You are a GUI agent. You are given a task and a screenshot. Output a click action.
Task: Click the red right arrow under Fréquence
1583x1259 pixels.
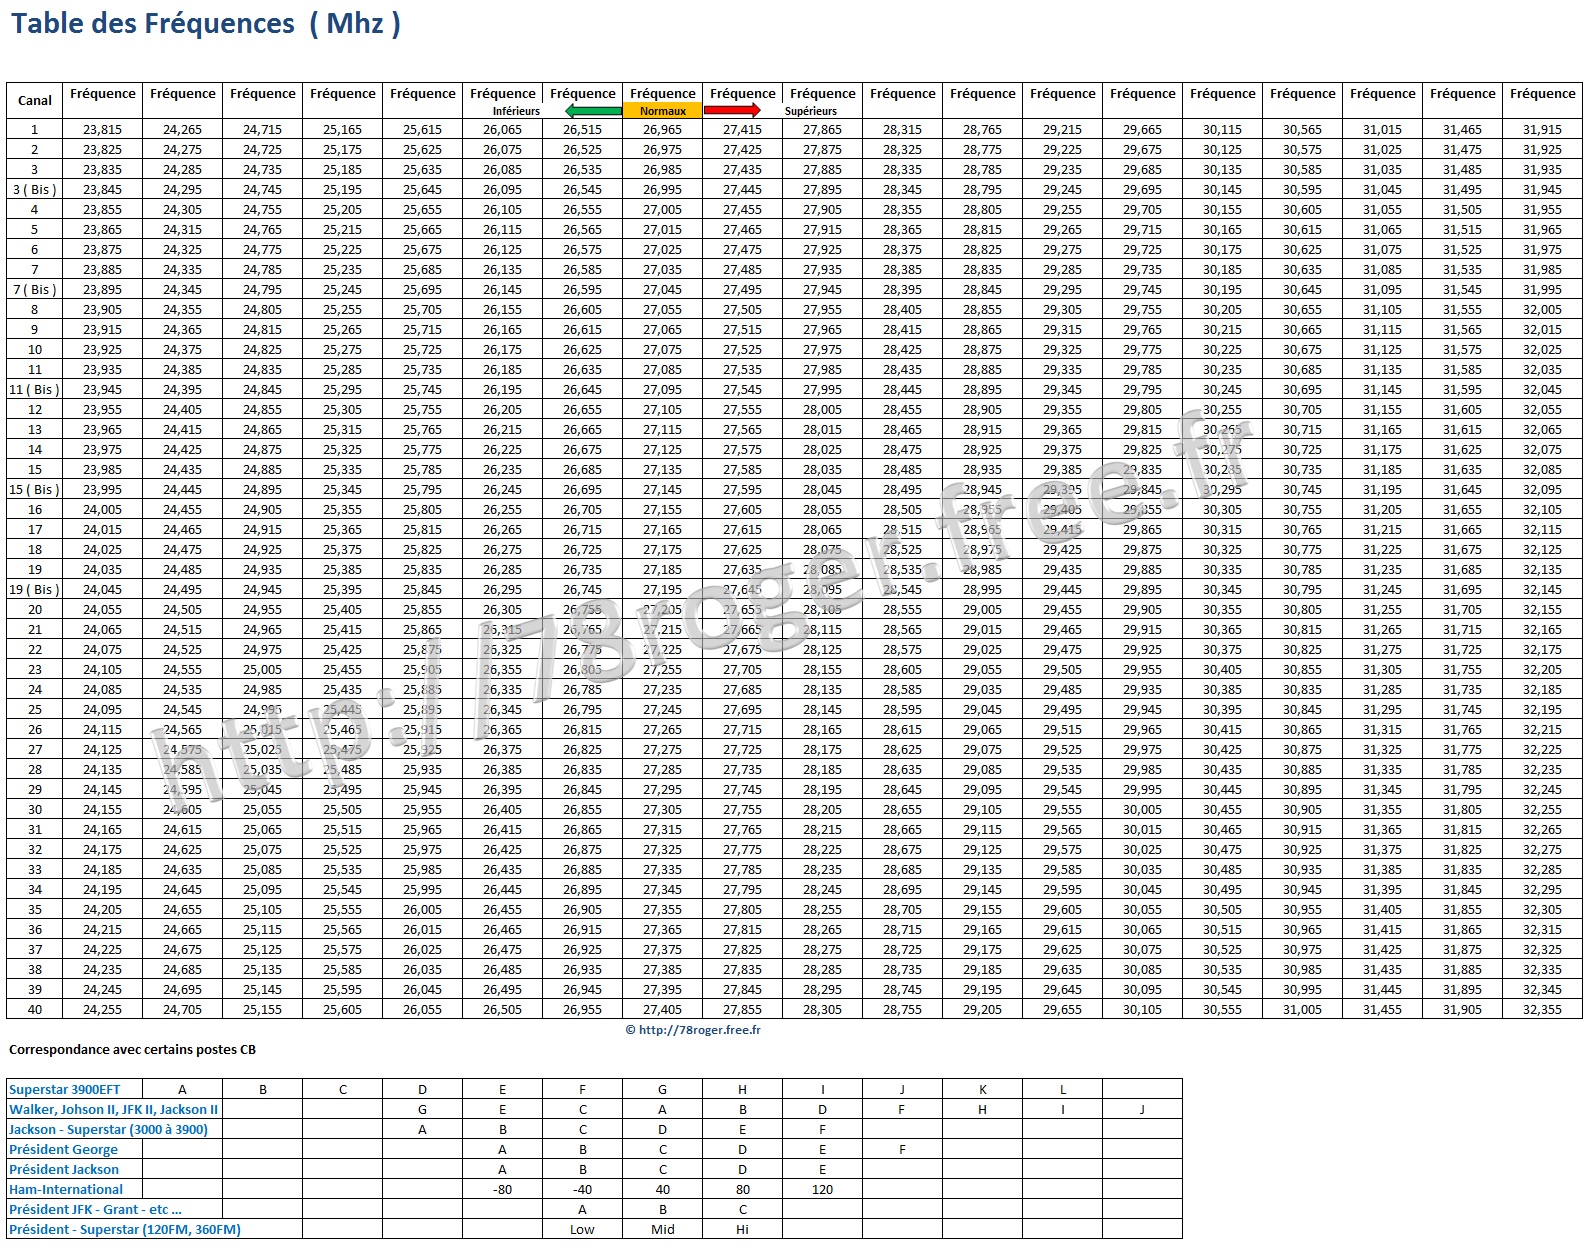(x=733, y=111)
